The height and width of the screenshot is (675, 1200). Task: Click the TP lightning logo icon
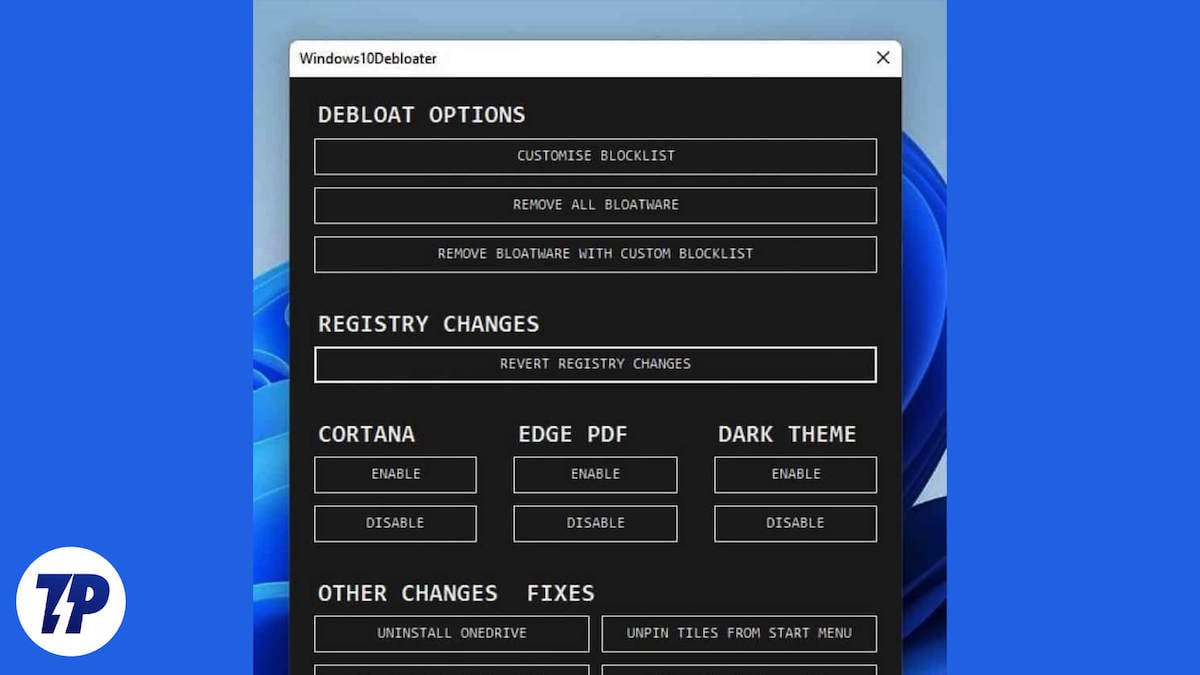coord(71,601)
